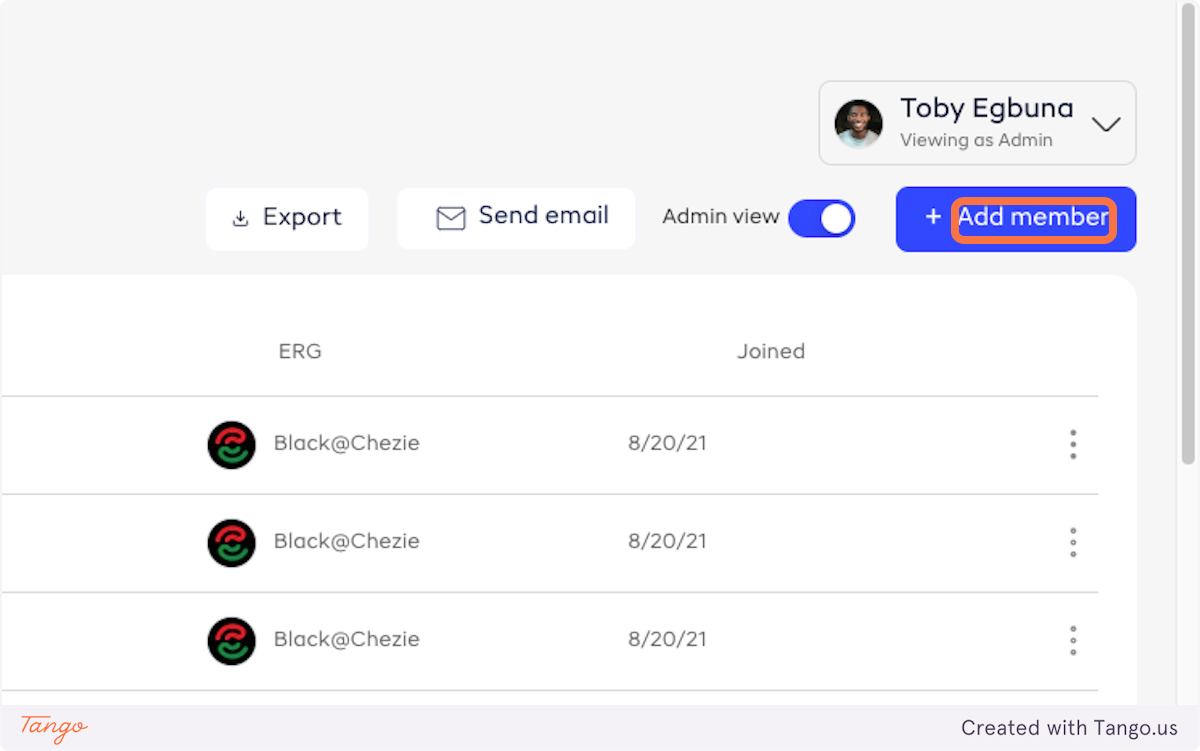Sort by the Joined column header
The width and height of the screenshot is (1200, 751).
770,351
